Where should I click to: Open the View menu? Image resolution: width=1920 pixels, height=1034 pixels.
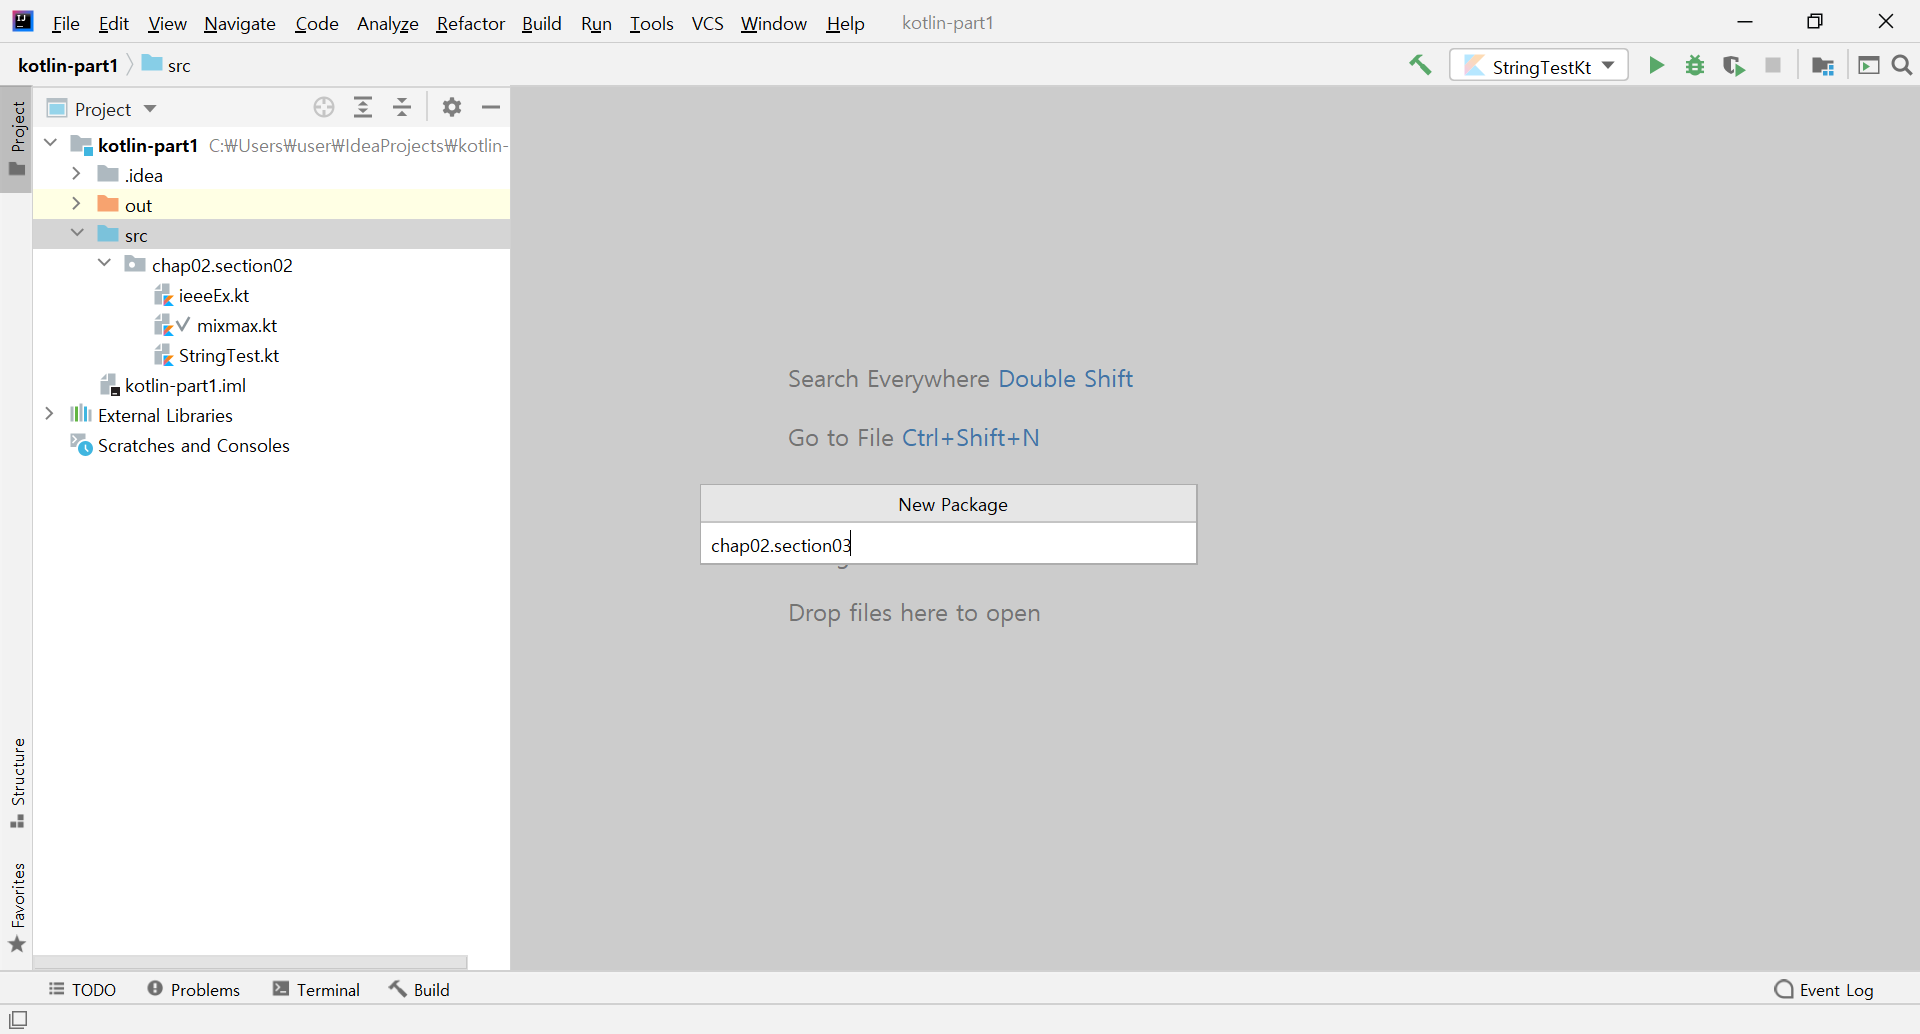point(167,23)
